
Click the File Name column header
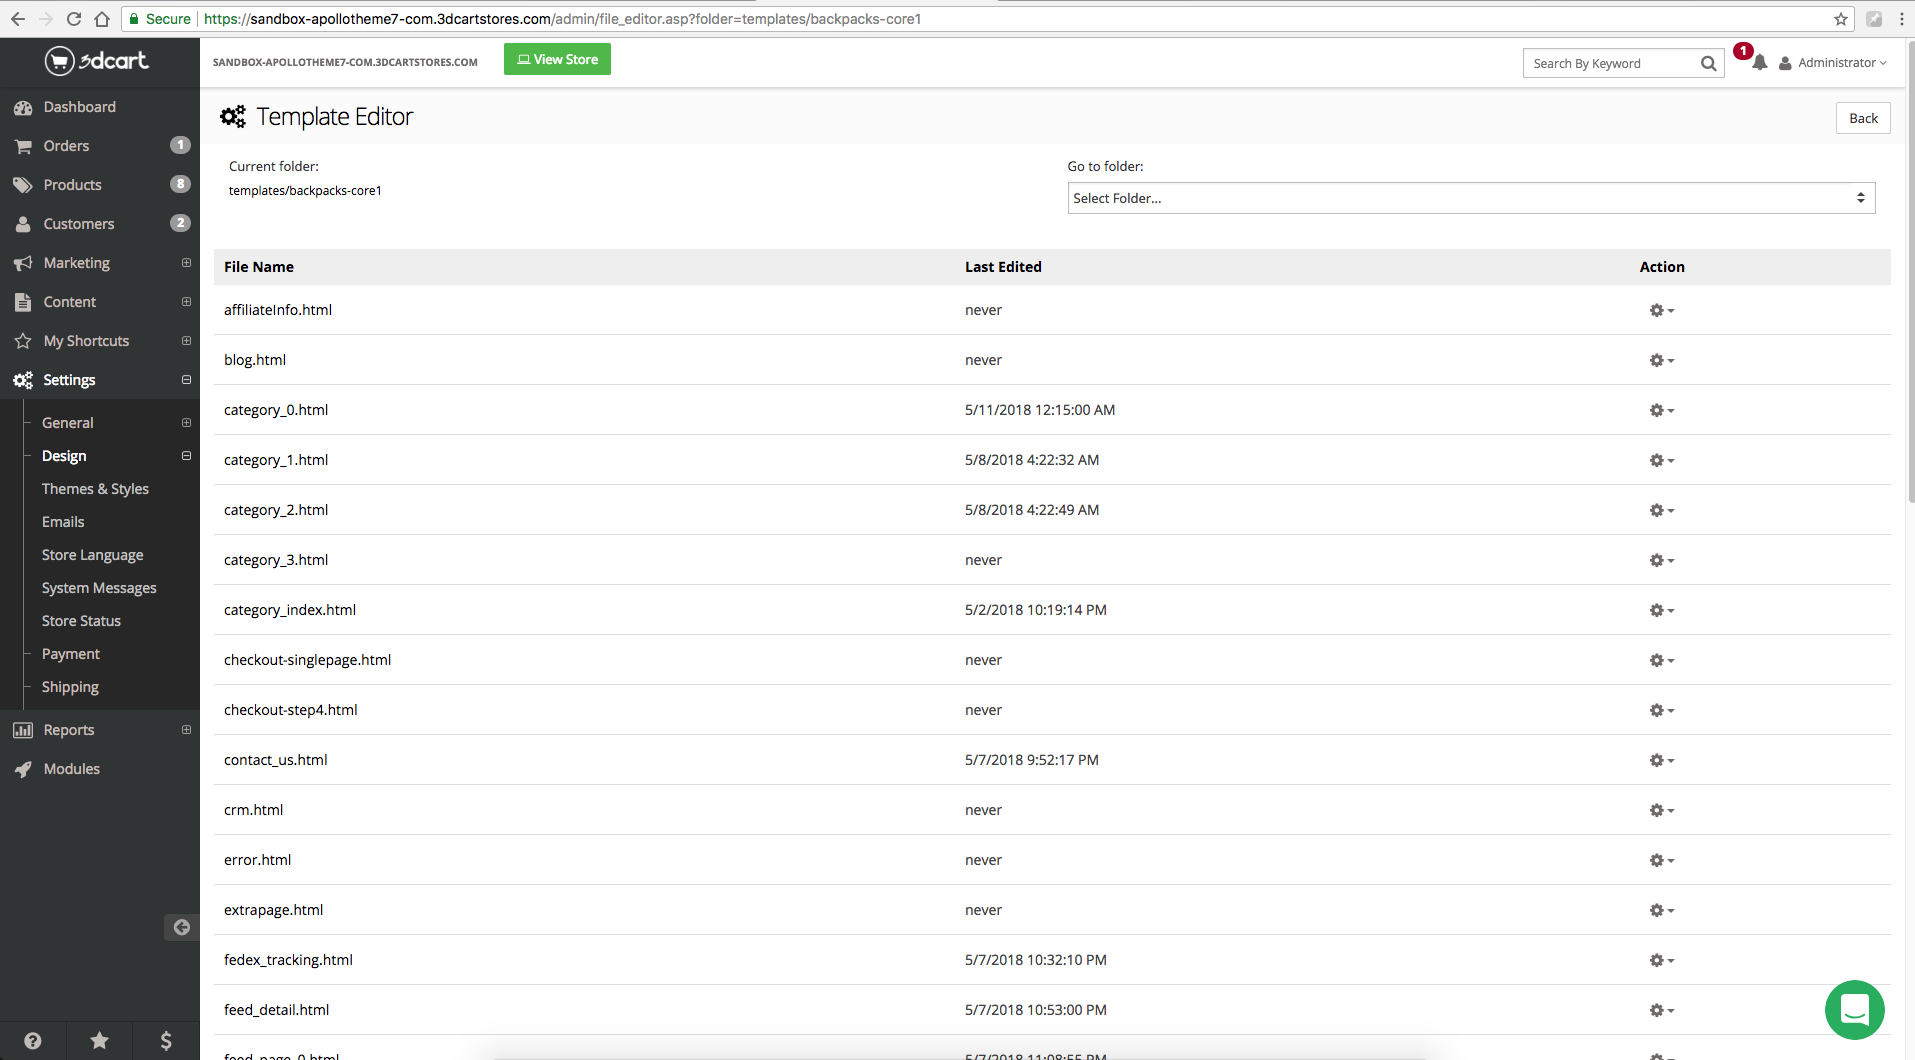point(259,267)
